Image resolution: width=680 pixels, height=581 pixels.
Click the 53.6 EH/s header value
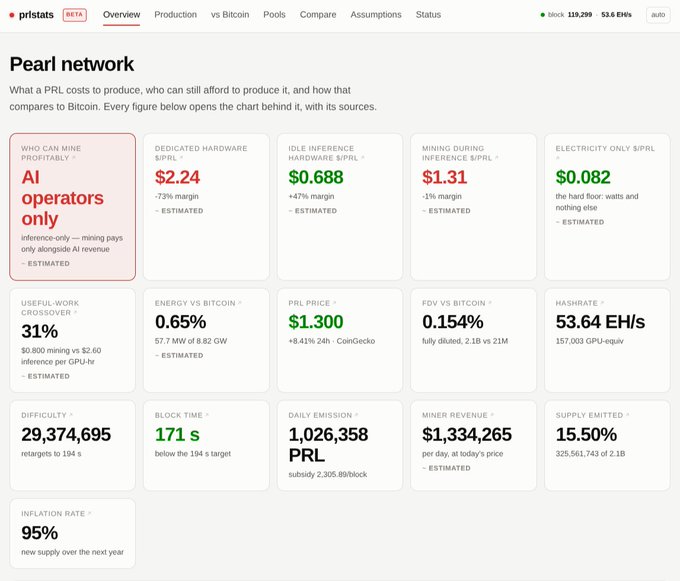(x=616, y=15)
